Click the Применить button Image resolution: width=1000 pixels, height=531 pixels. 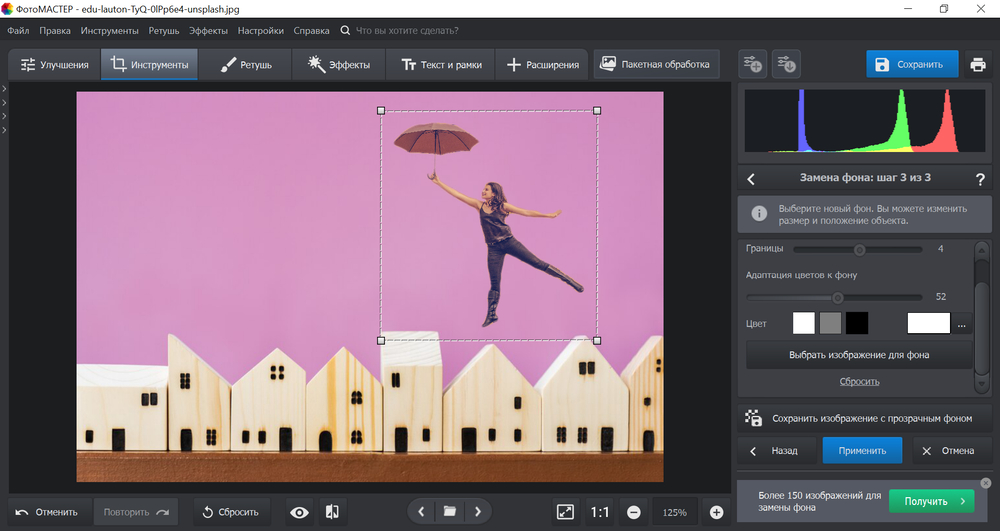tap(862, 450)
